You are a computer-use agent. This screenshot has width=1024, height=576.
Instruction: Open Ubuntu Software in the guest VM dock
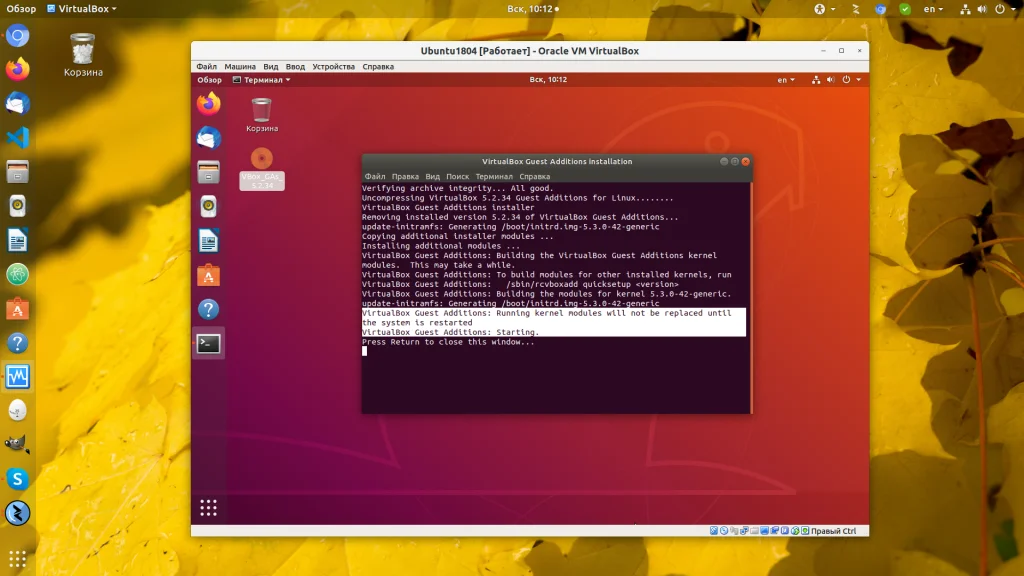click(x=208, y=275)
